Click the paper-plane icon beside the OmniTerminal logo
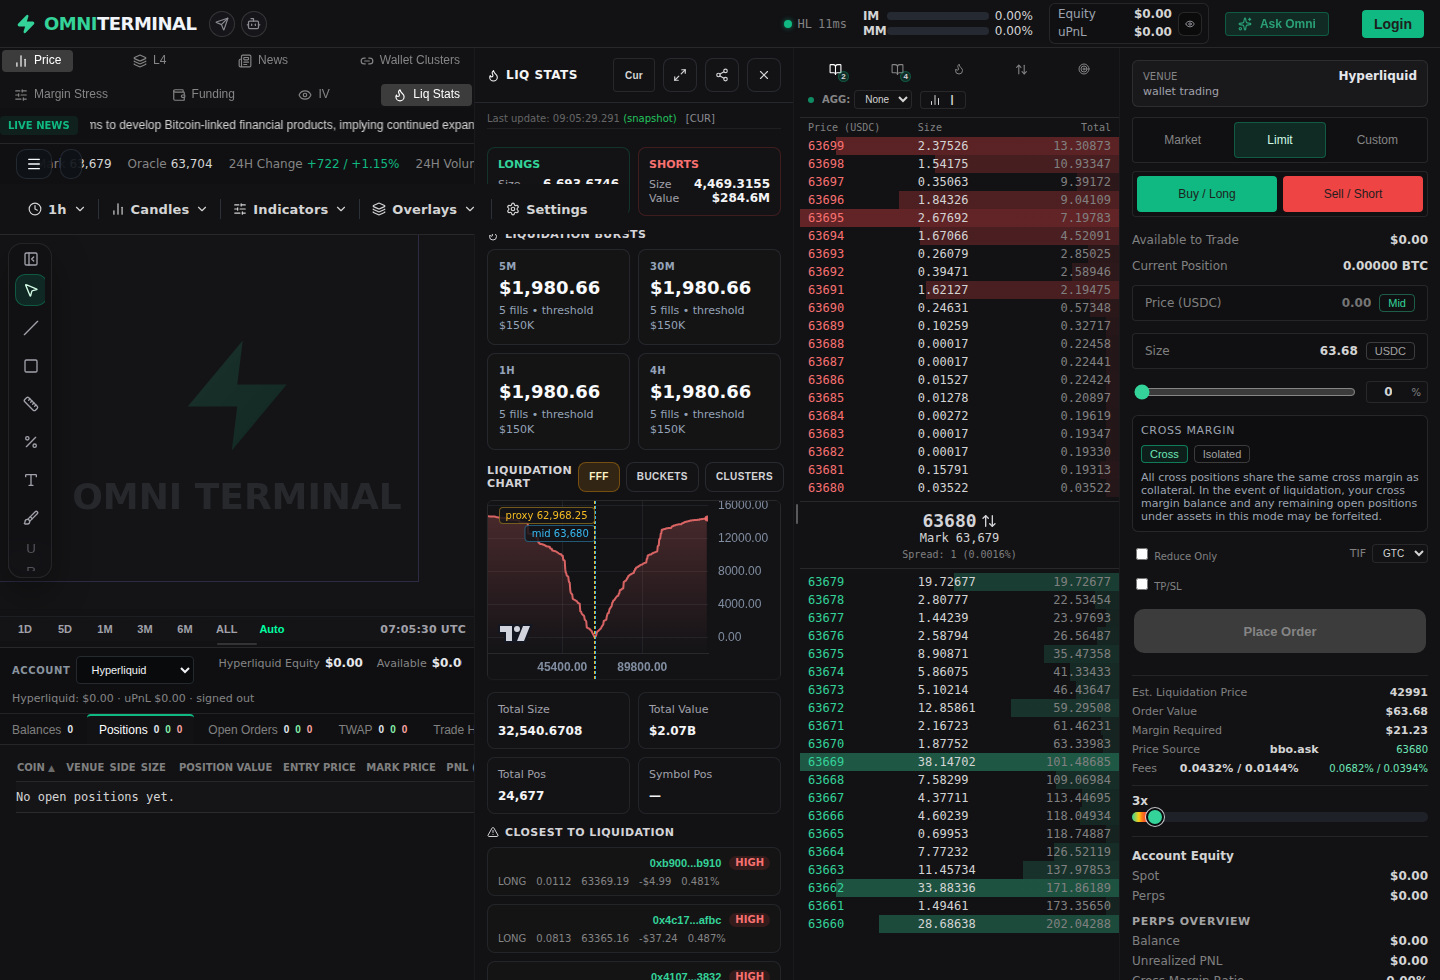 [x=223, y=24]
